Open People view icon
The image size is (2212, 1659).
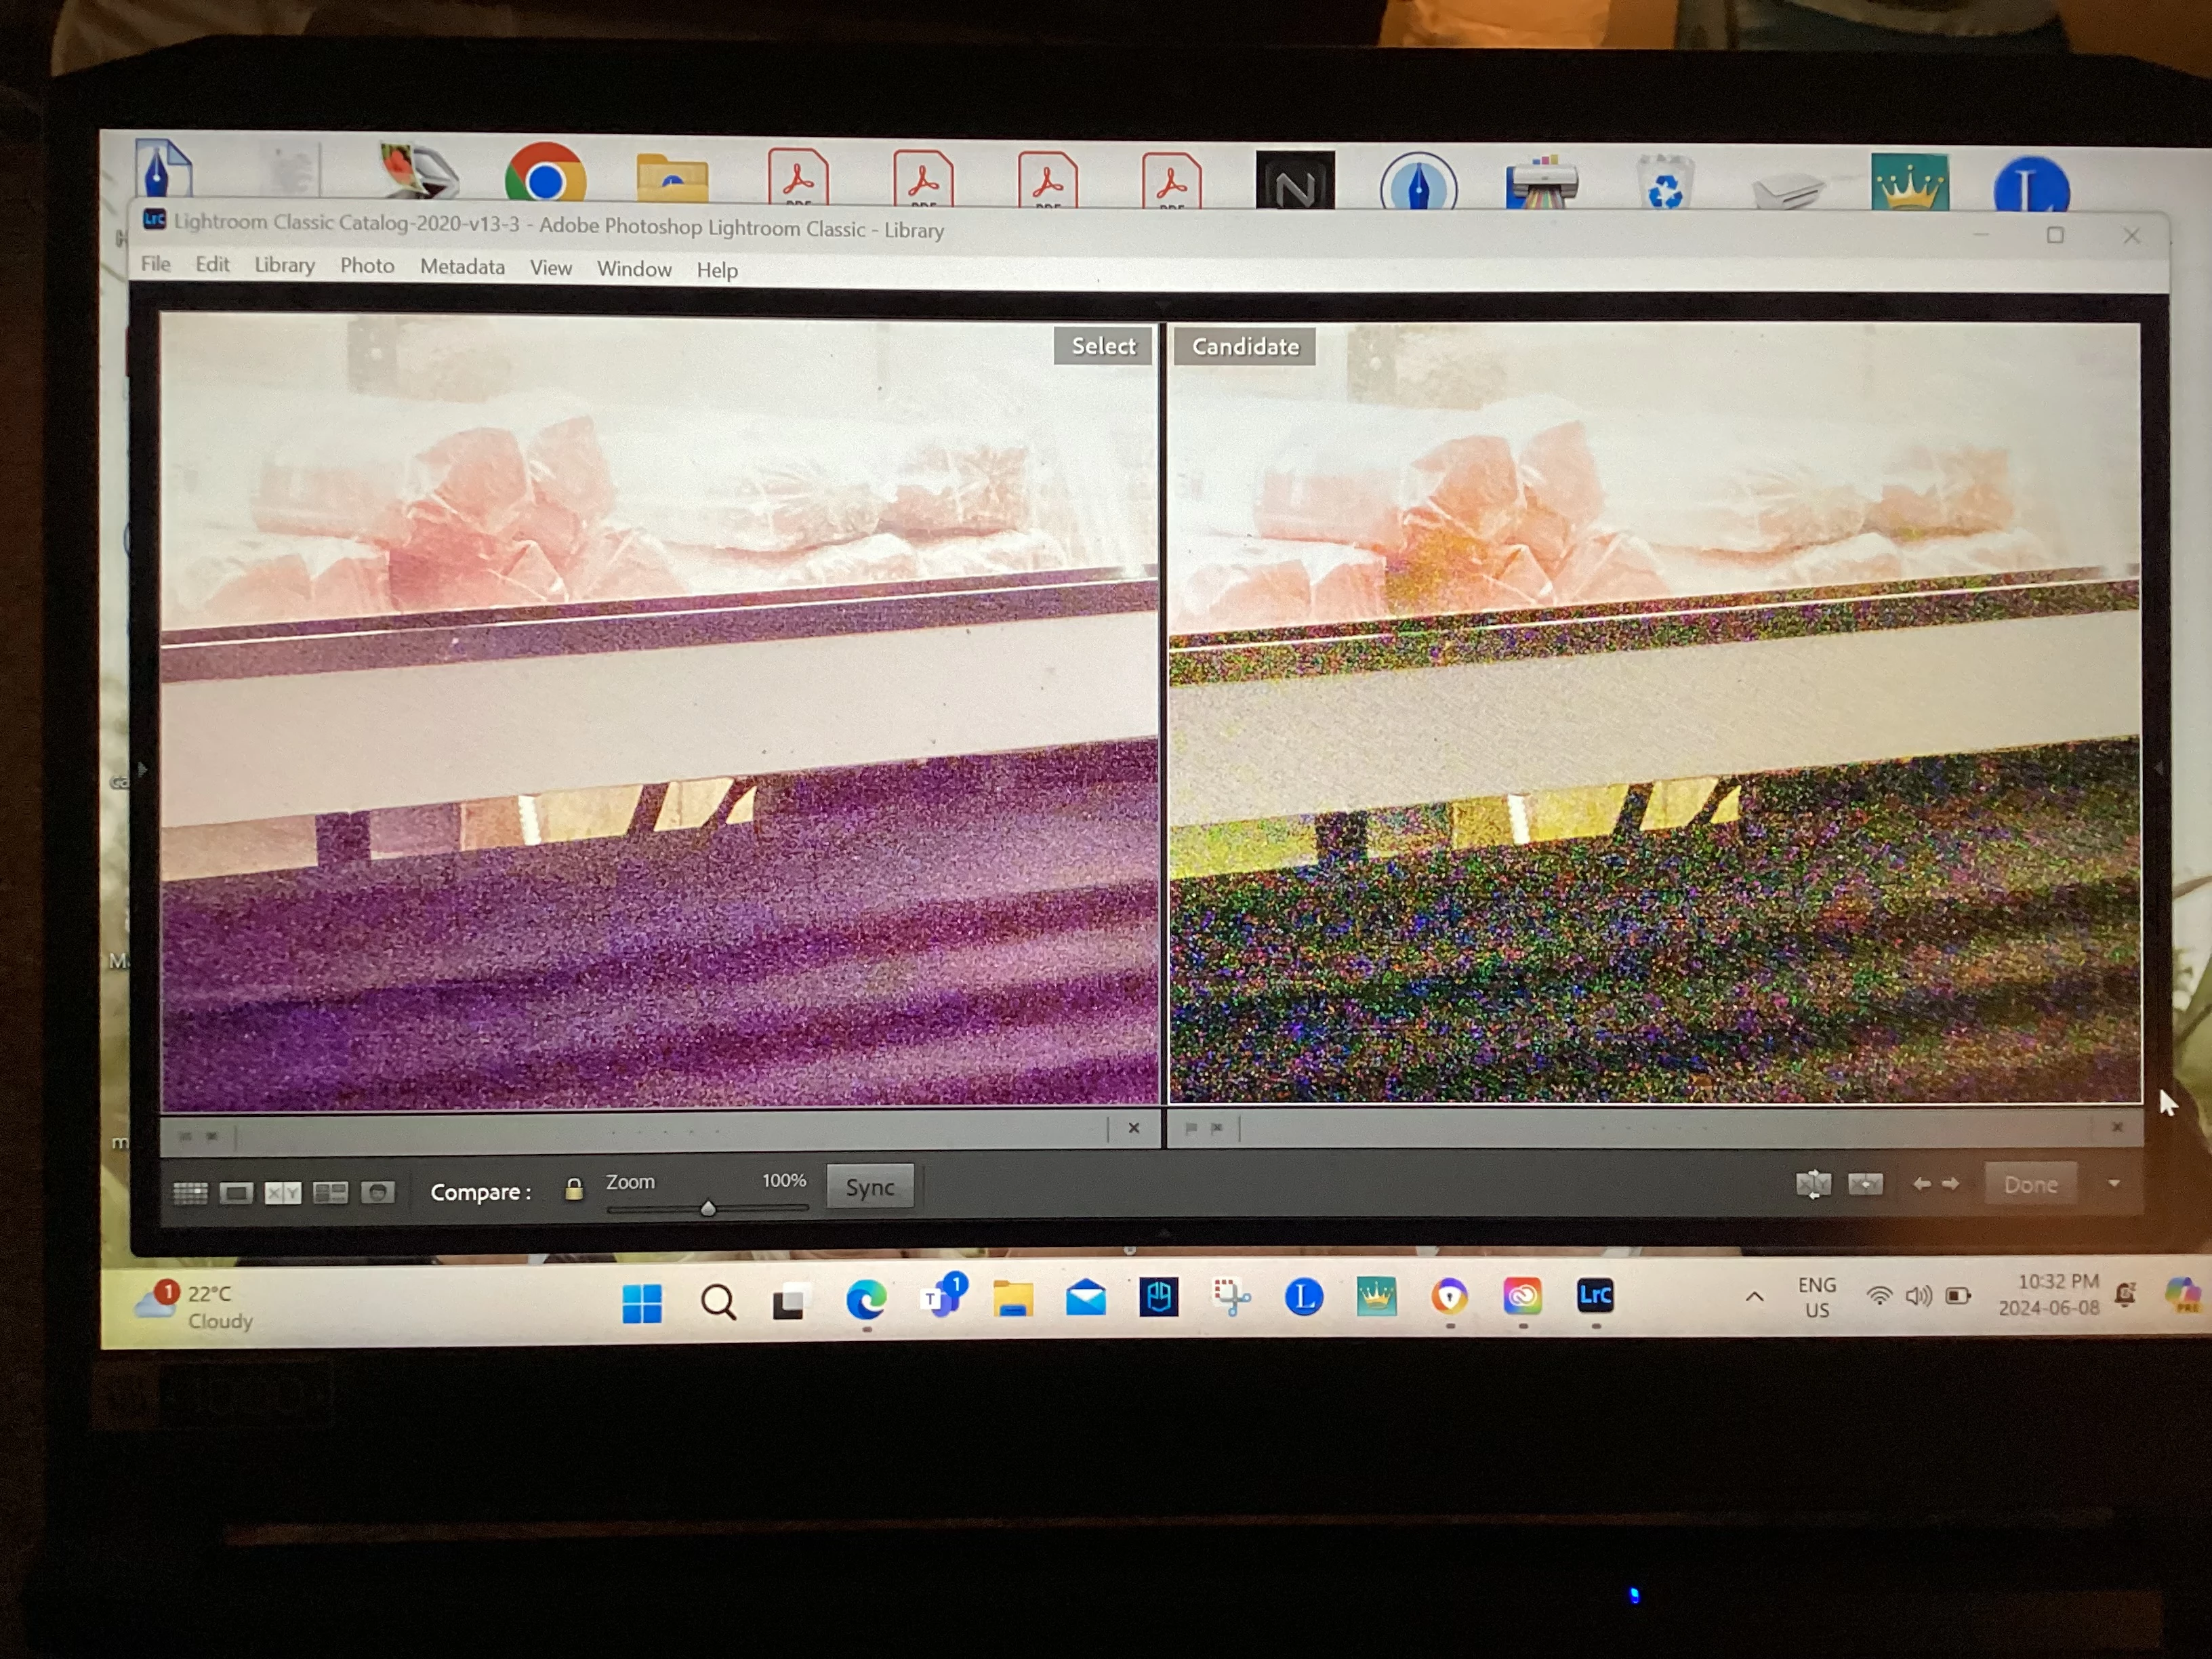pyautogui.click(x=377, y=1192)
